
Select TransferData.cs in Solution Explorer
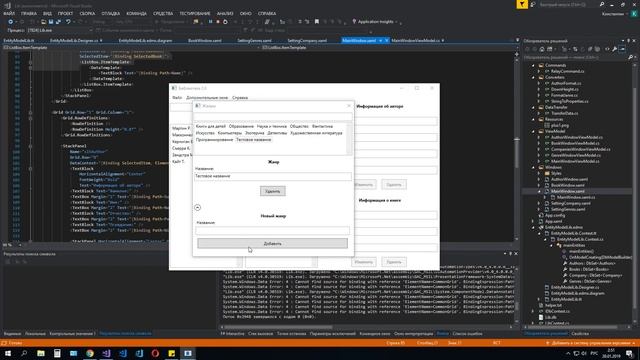(564, 113)
